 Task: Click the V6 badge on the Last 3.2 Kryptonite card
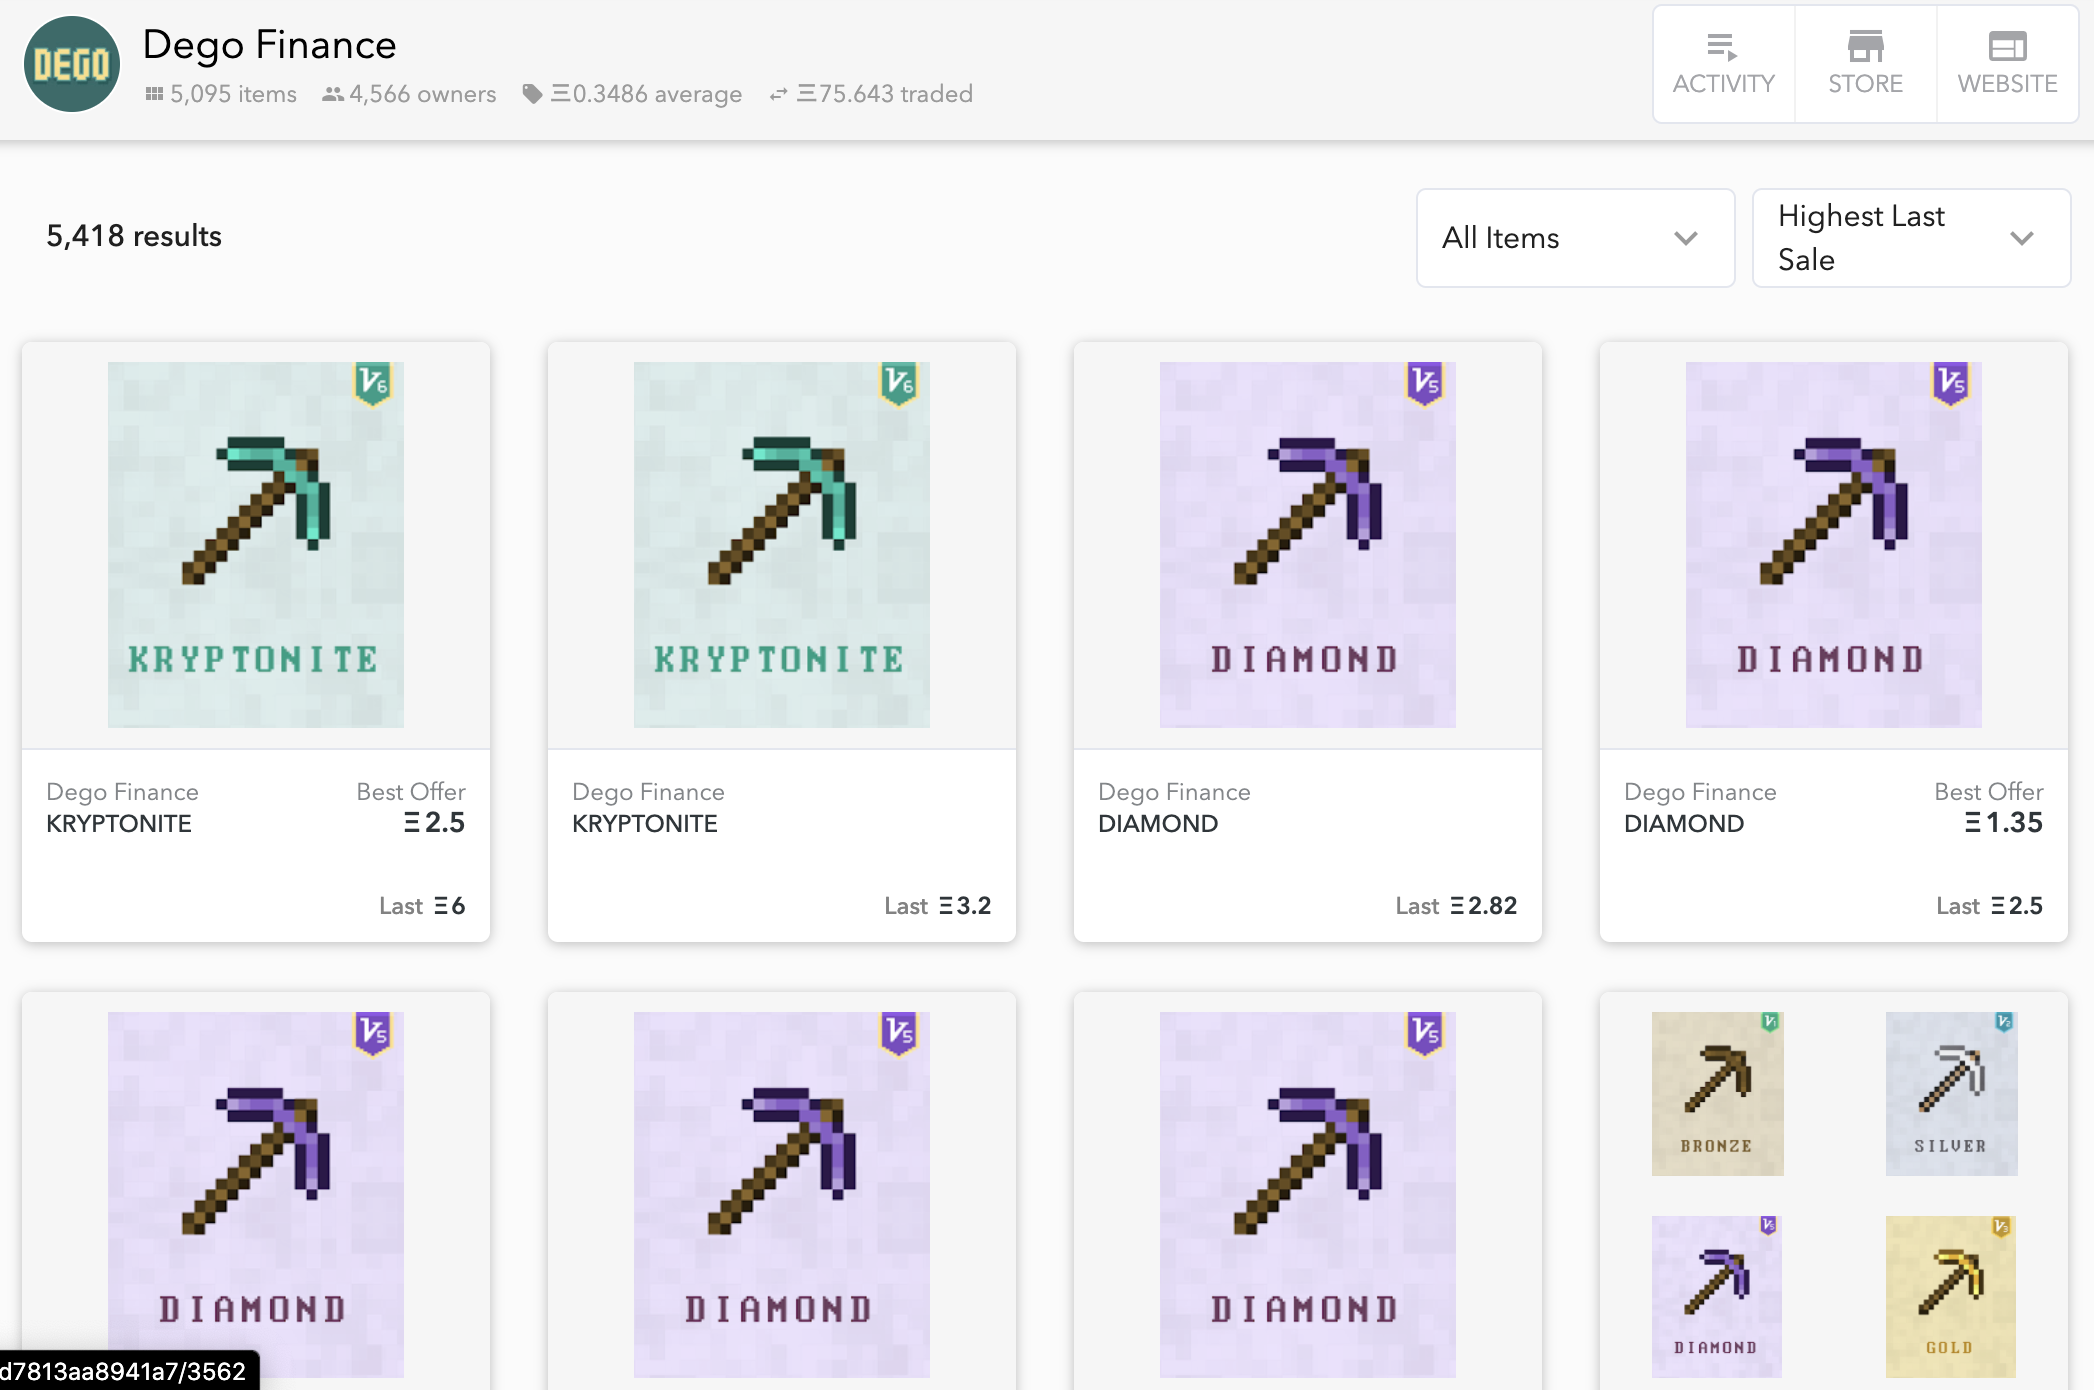pos(899,384)
